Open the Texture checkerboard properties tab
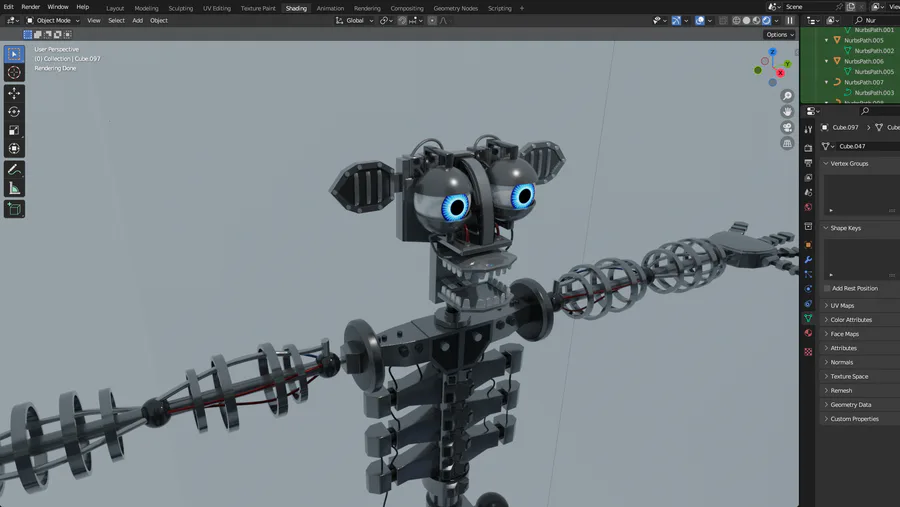 coord(808,352)
